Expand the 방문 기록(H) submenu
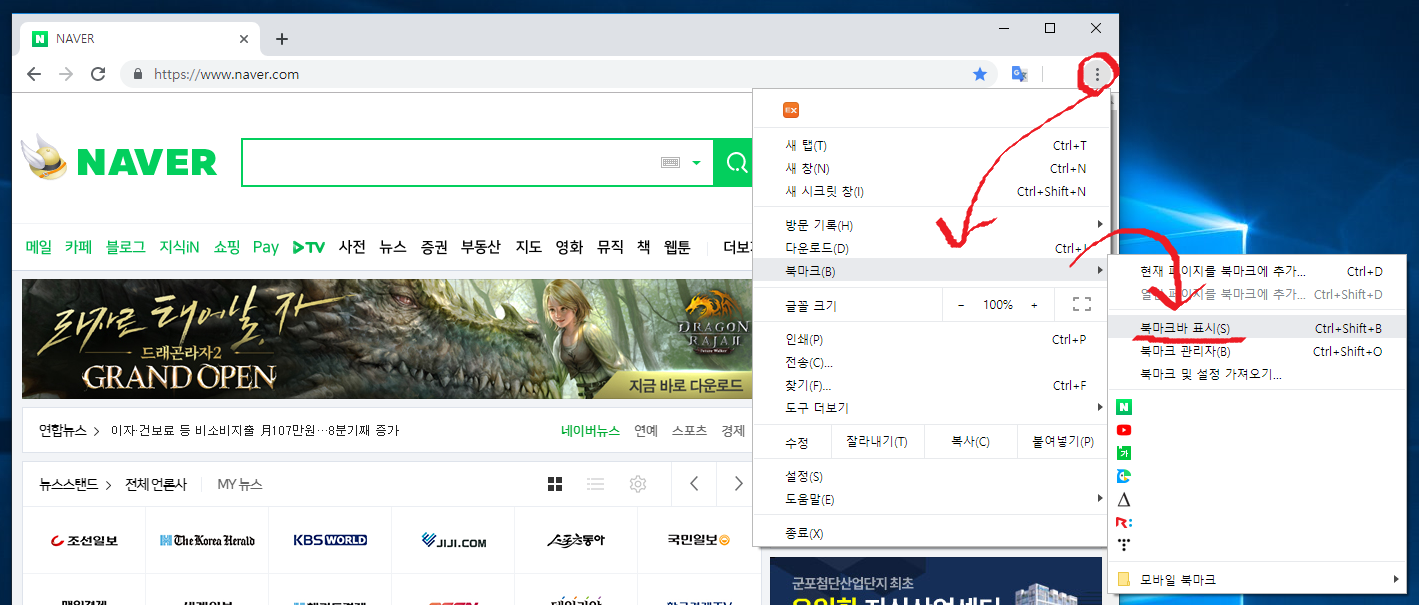The width and height of the screenshot is (1419, 605). [x=931, y=225]
